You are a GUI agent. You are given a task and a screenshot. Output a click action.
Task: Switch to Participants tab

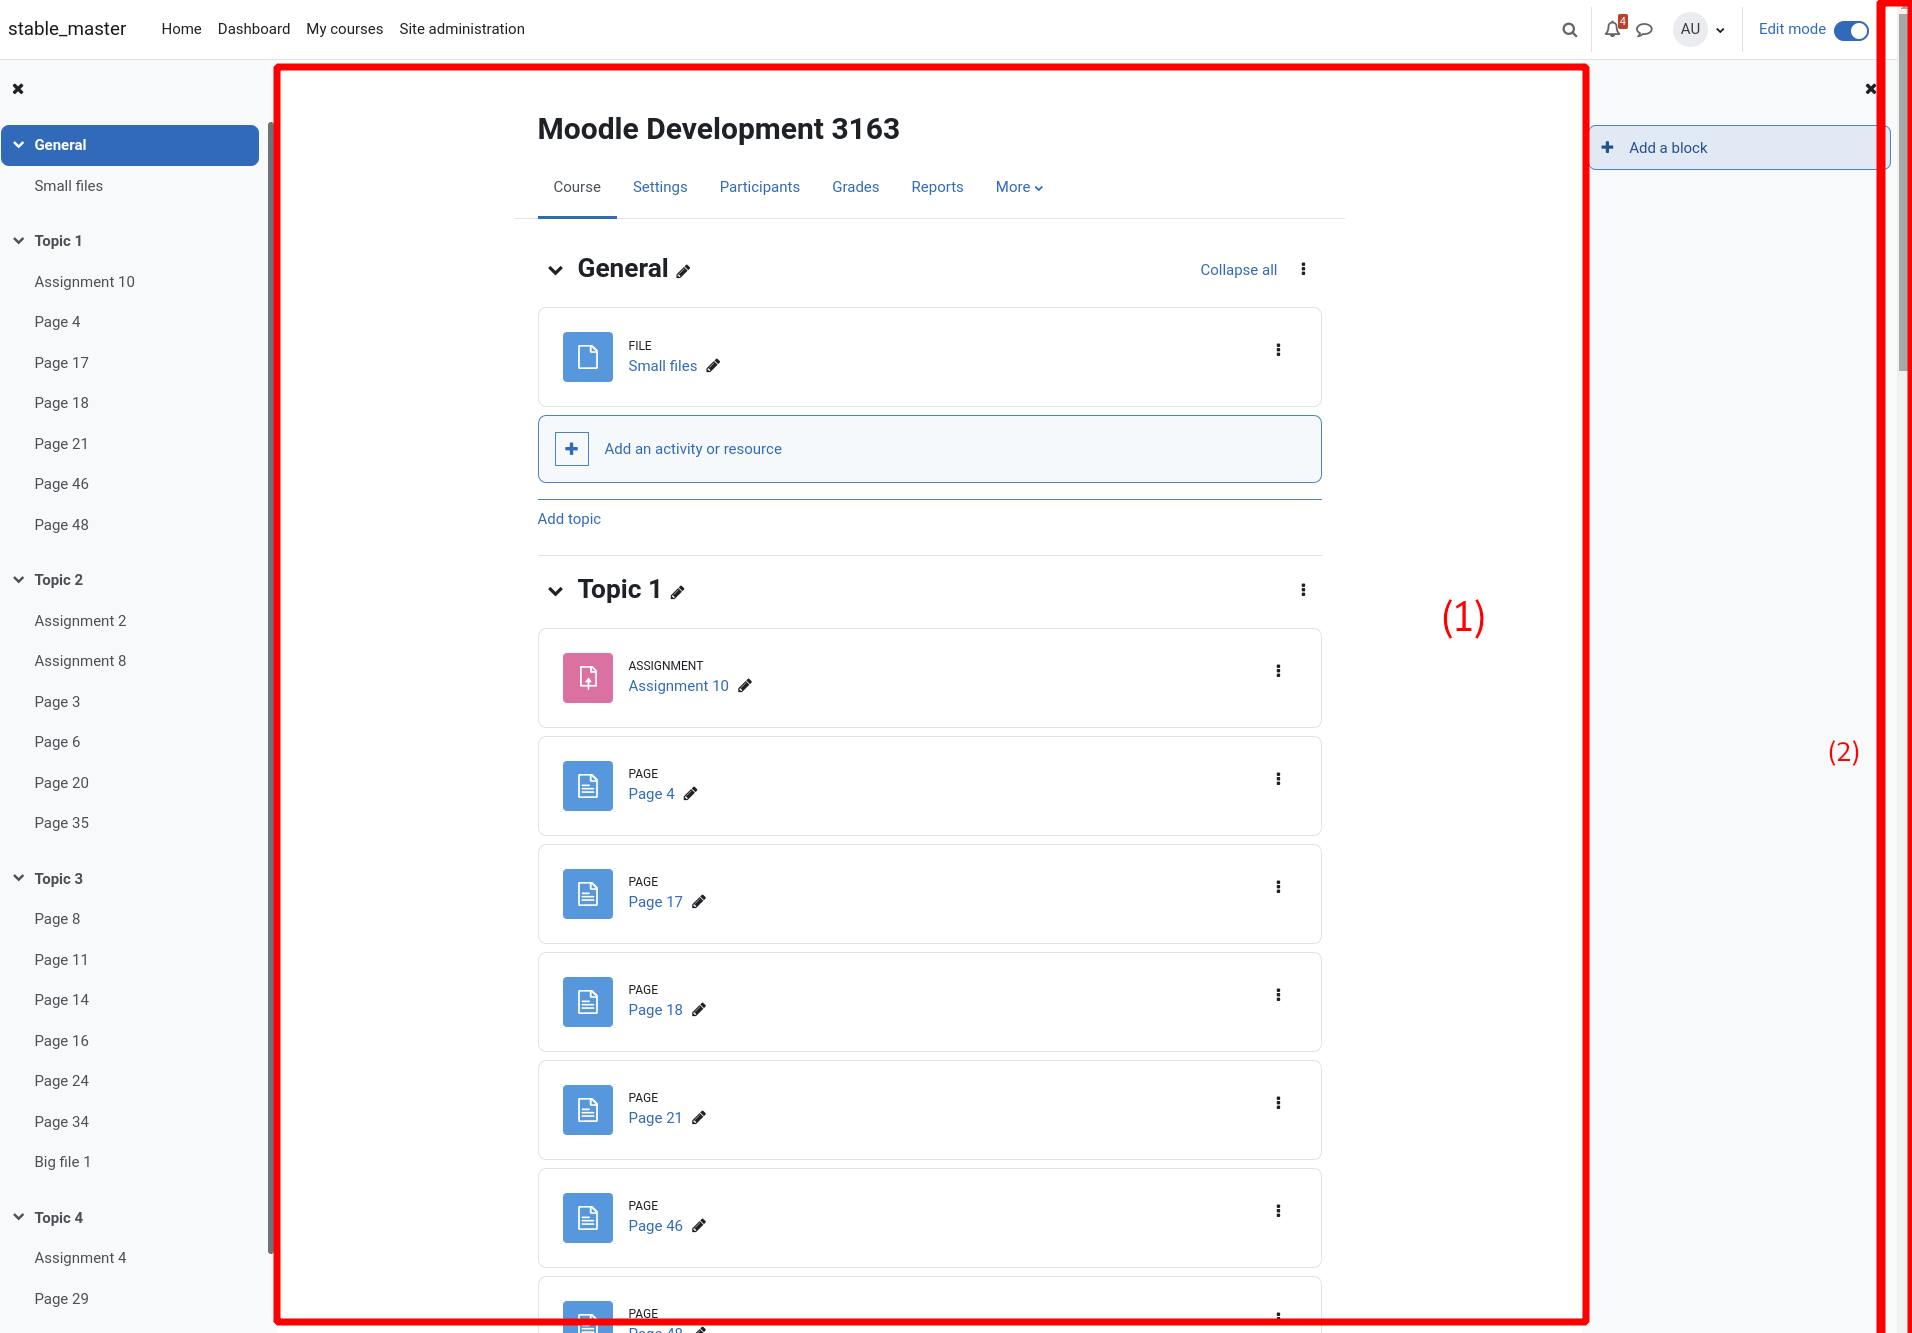[x=760, y=187]
